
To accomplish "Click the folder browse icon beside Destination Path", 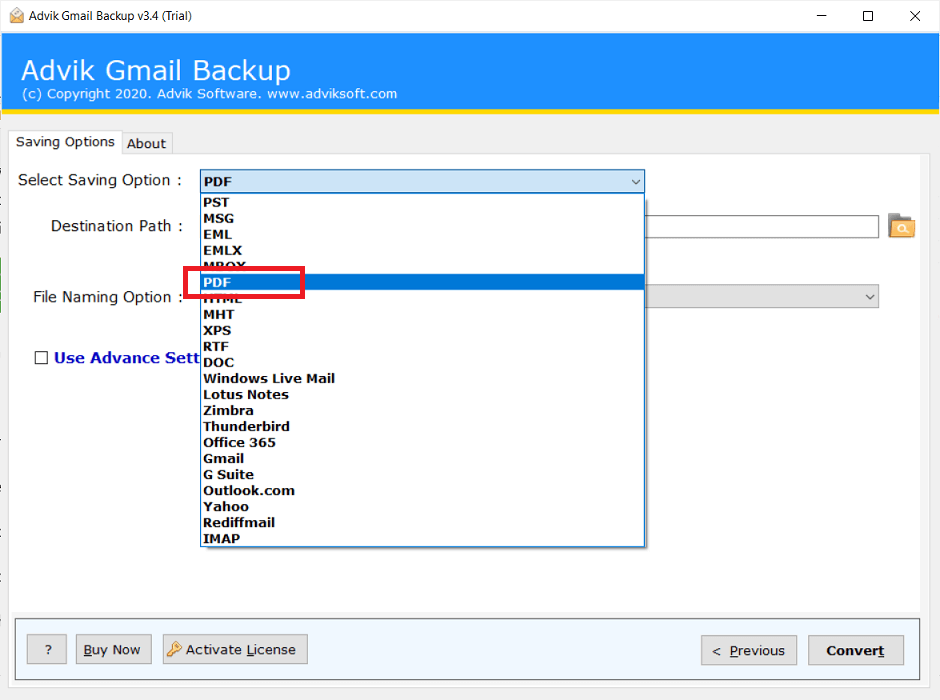I will (x=901, y=226).
